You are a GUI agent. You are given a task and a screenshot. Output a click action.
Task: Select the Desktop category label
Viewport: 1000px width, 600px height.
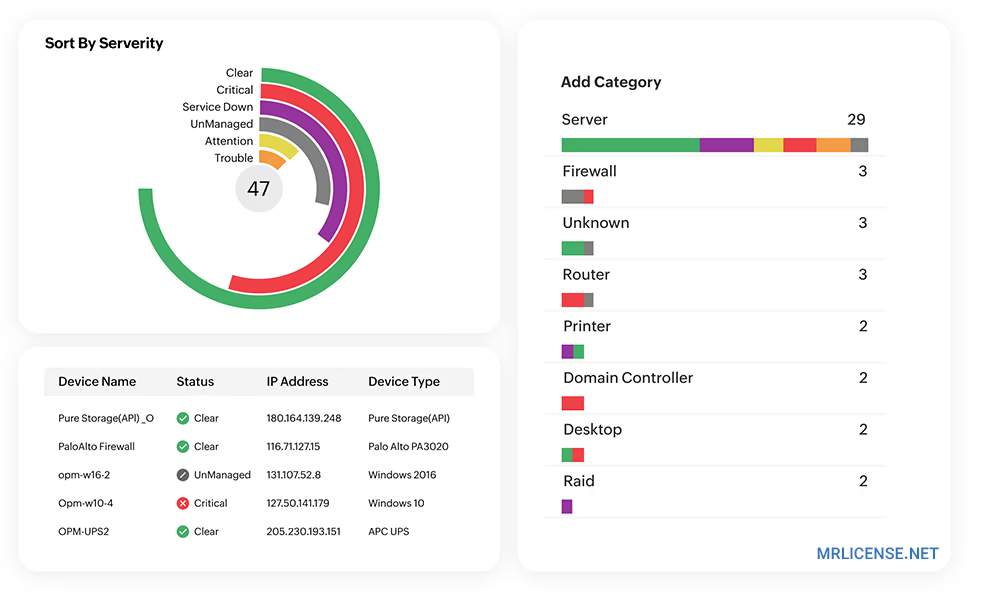click(x=592, y=429)
